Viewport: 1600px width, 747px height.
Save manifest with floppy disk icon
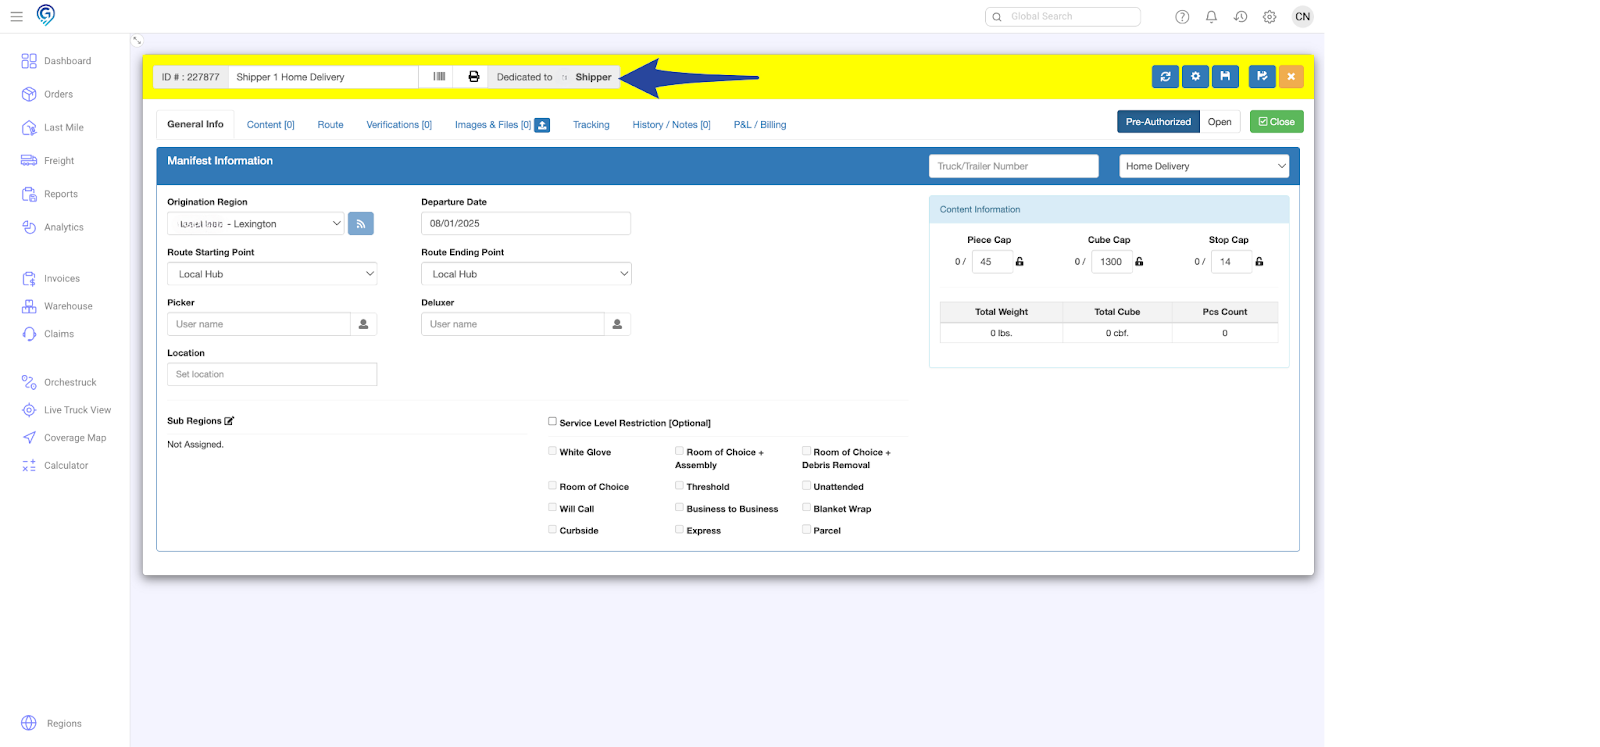click(1225, 77)
